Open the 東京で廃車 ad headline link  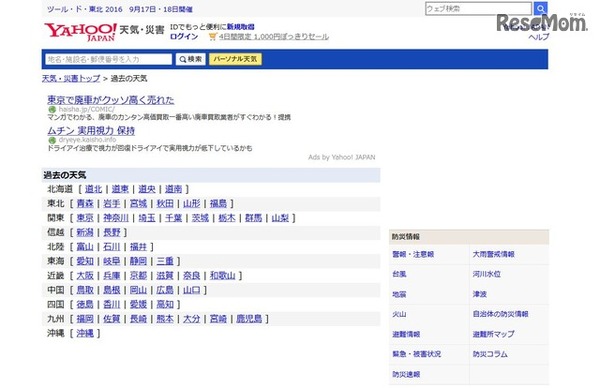point(111,100)
